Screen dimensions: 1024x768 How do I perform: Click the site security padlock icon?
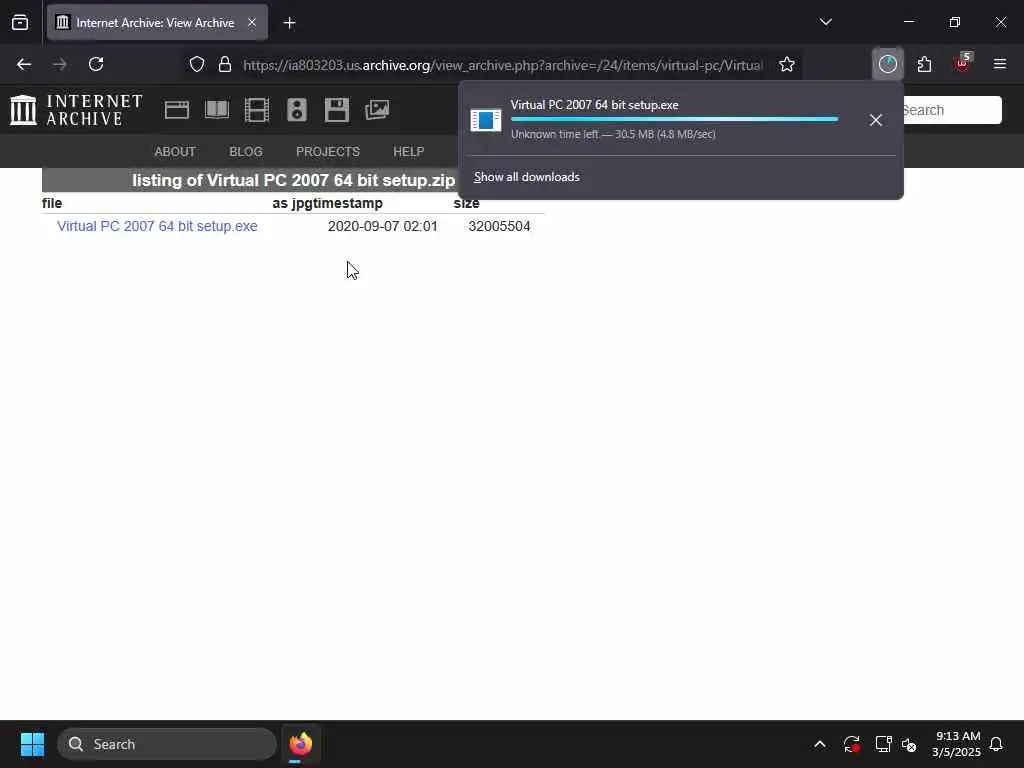coord(225,64)
